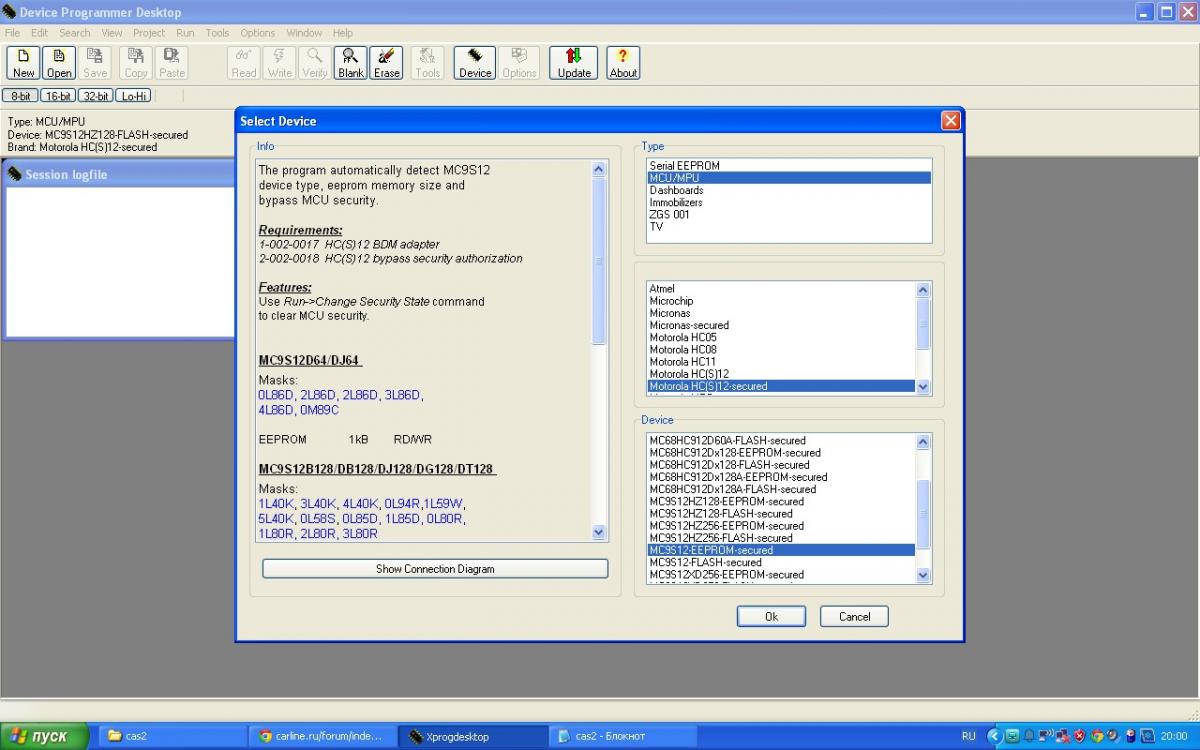
Task: Click the Device selection toolbar icon
Action: click(475, 62)
